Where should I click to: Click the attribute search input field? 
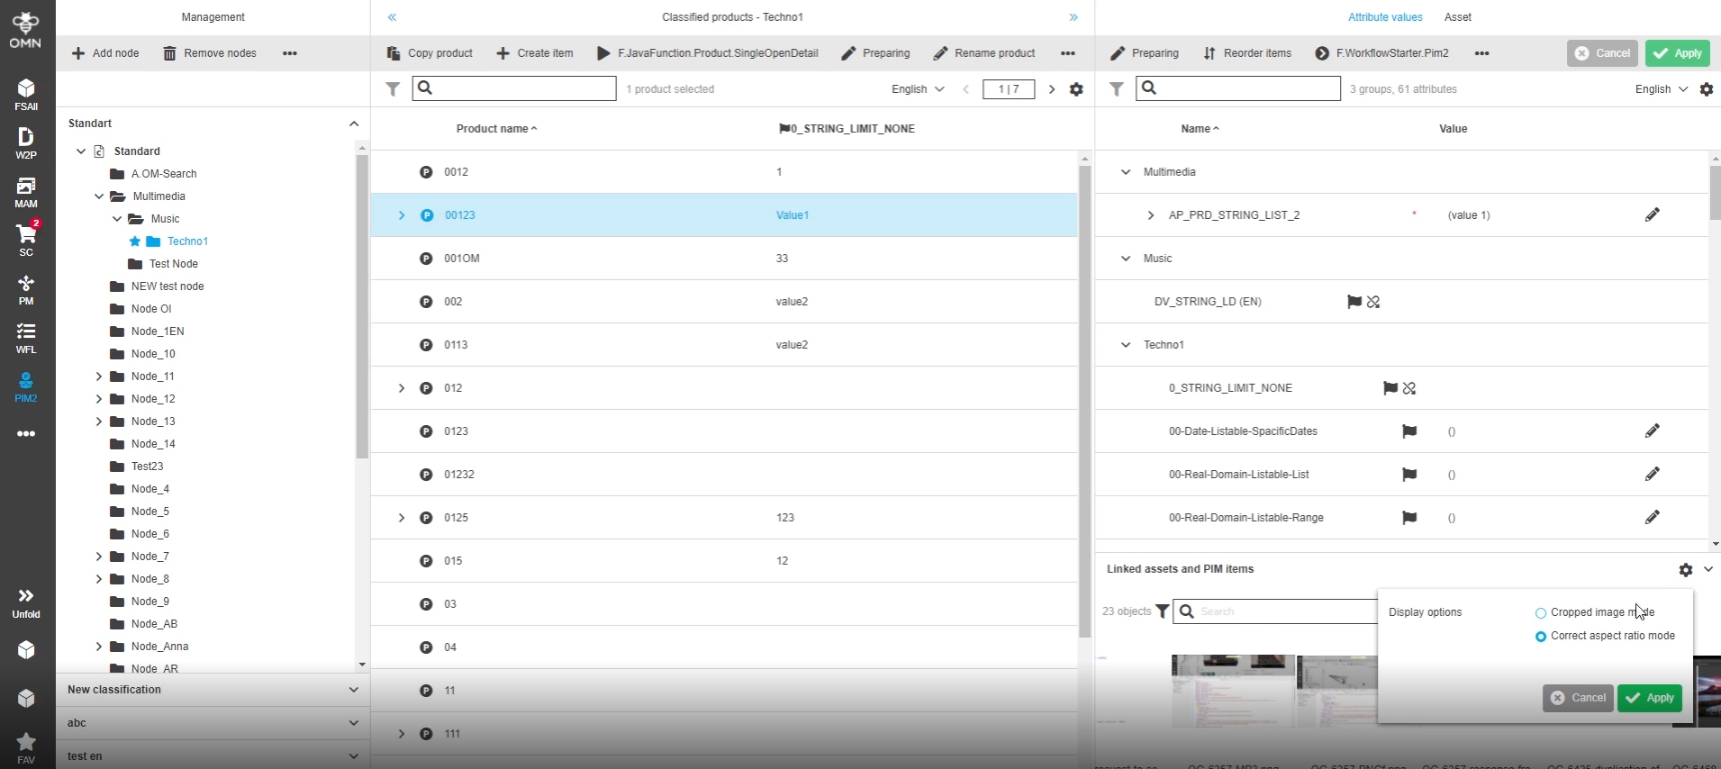(x=1238, y=88)
